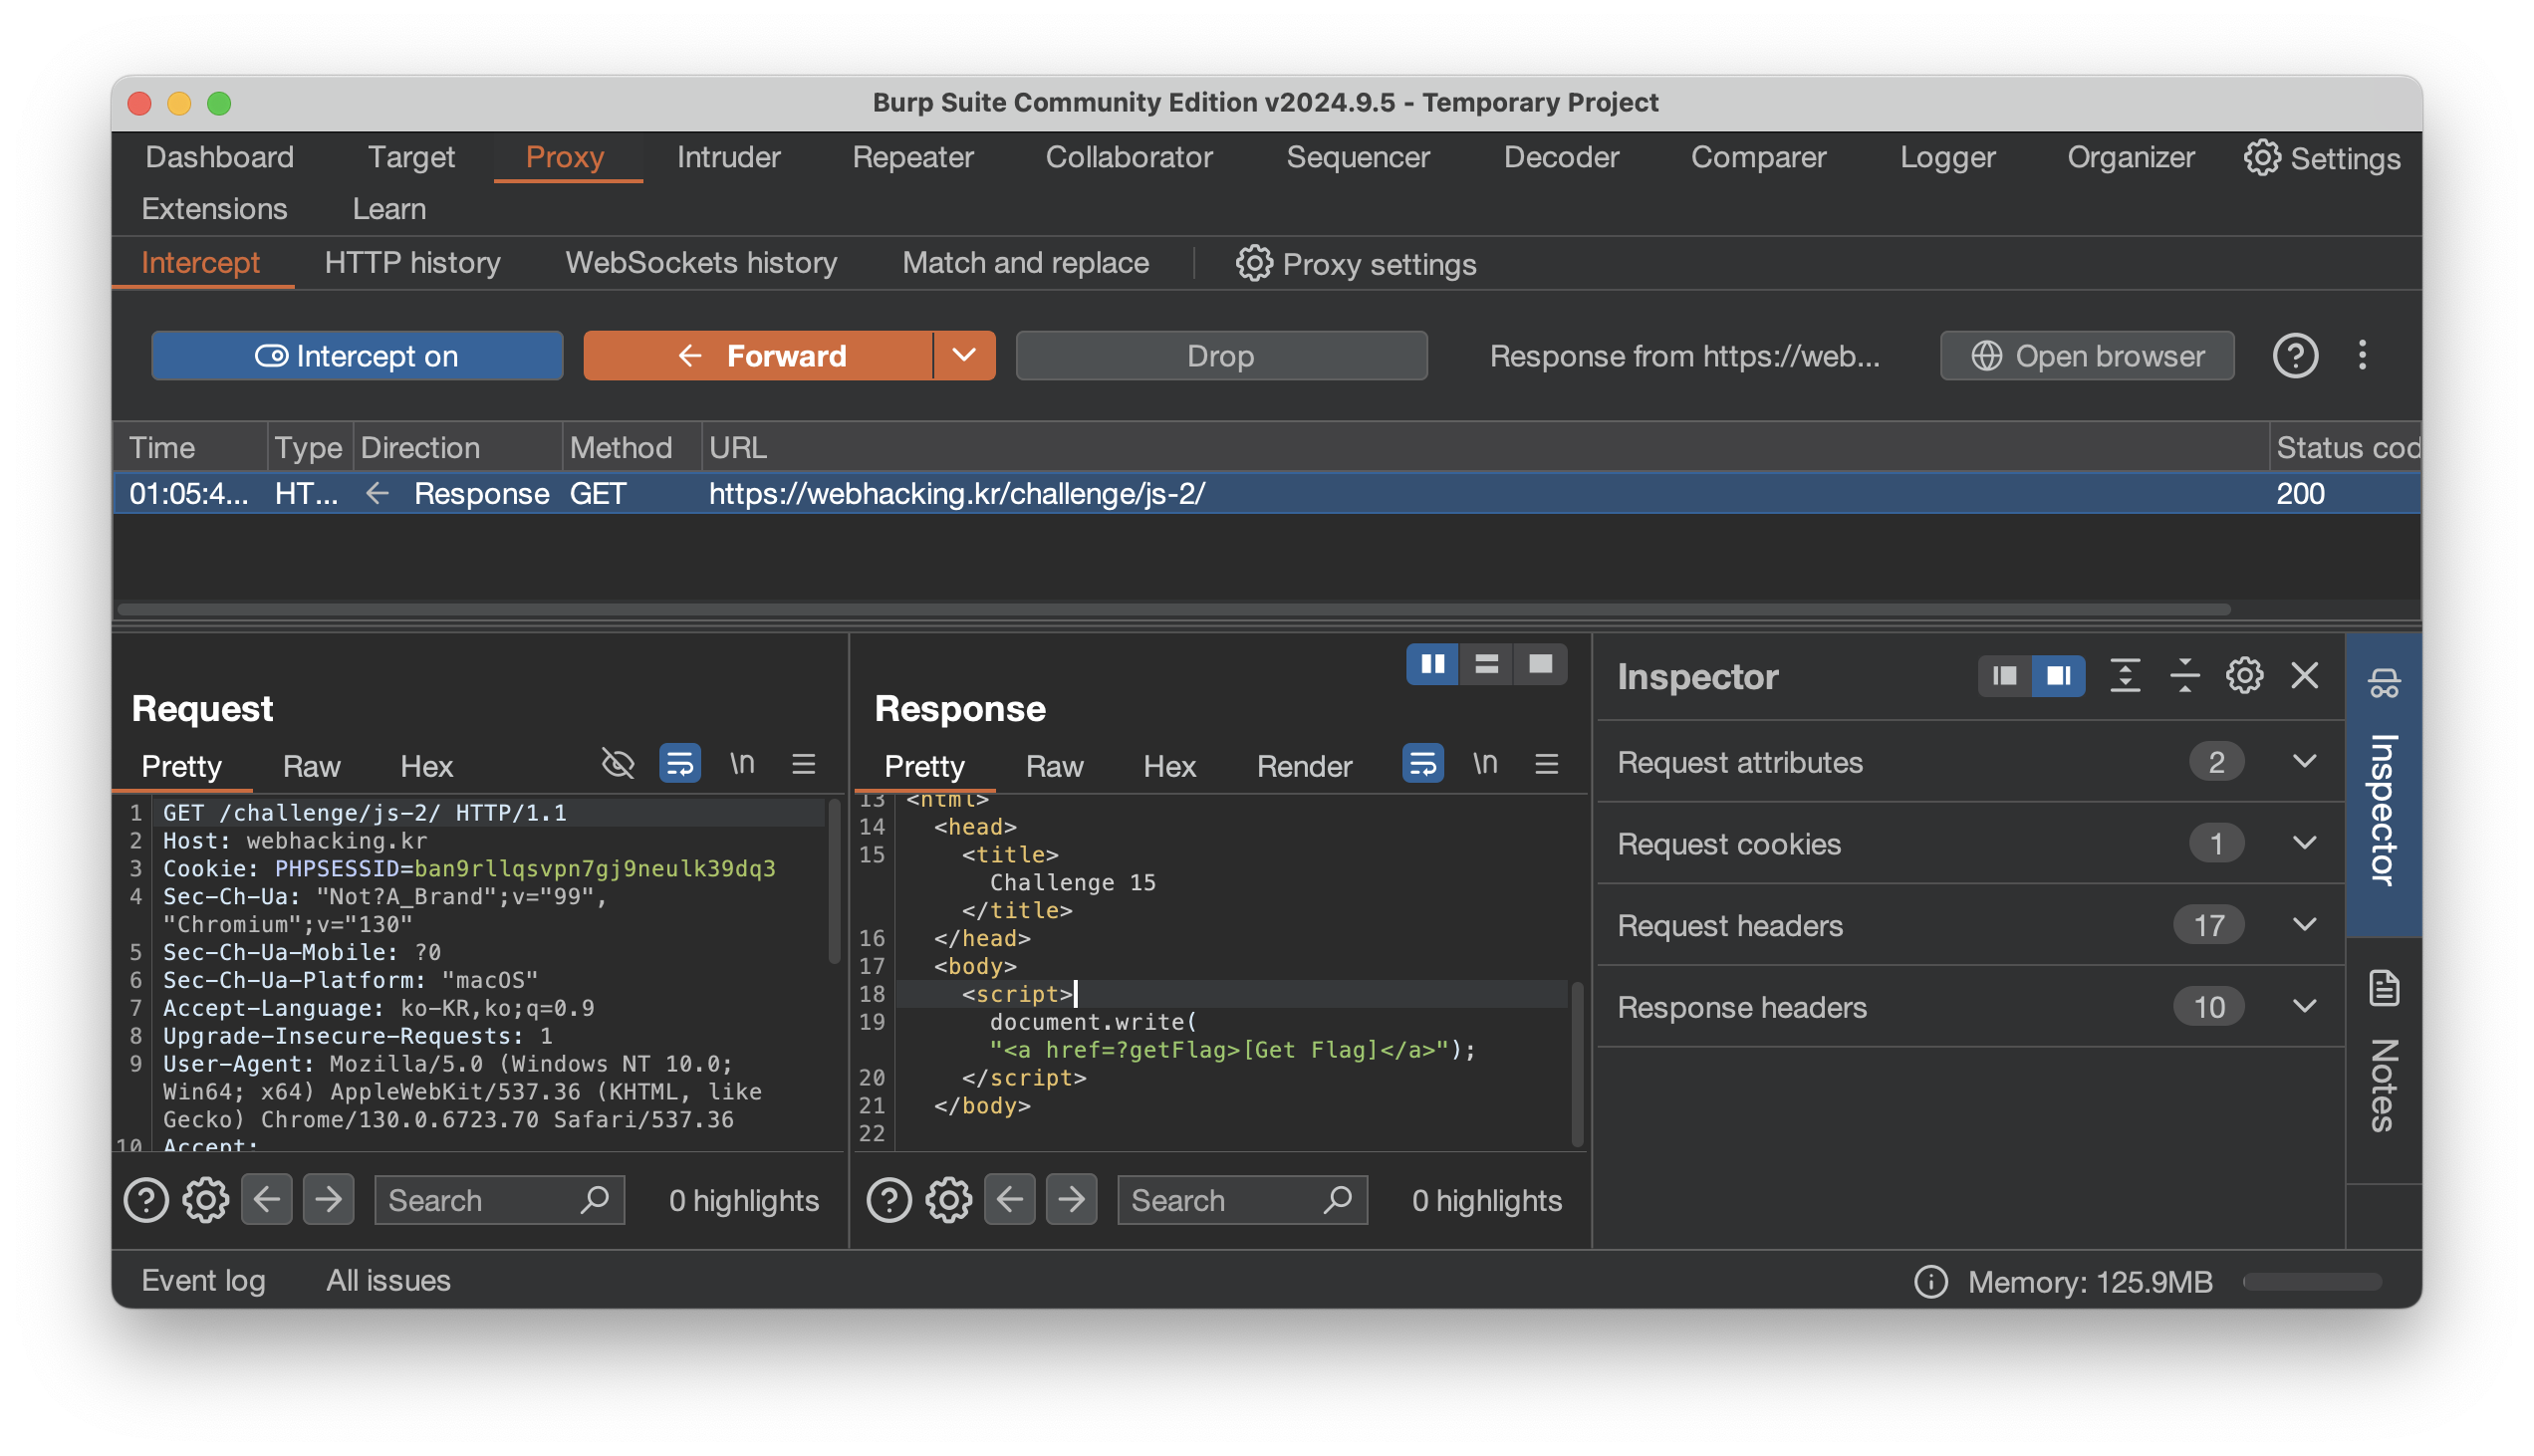Click the Open browser button
This screenshot has height=1456, width=2534.
click(2086, 356)
